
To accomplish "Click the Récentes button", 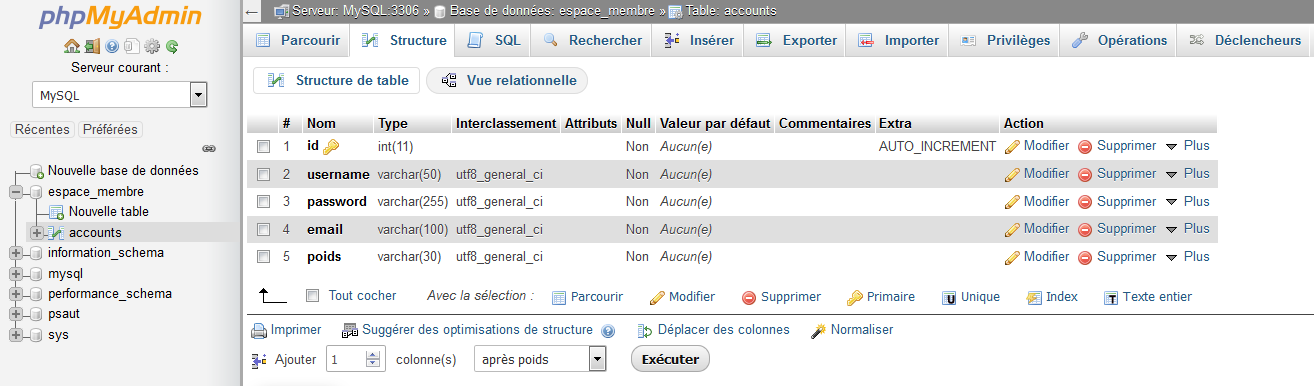I will [x=42, y=130].
